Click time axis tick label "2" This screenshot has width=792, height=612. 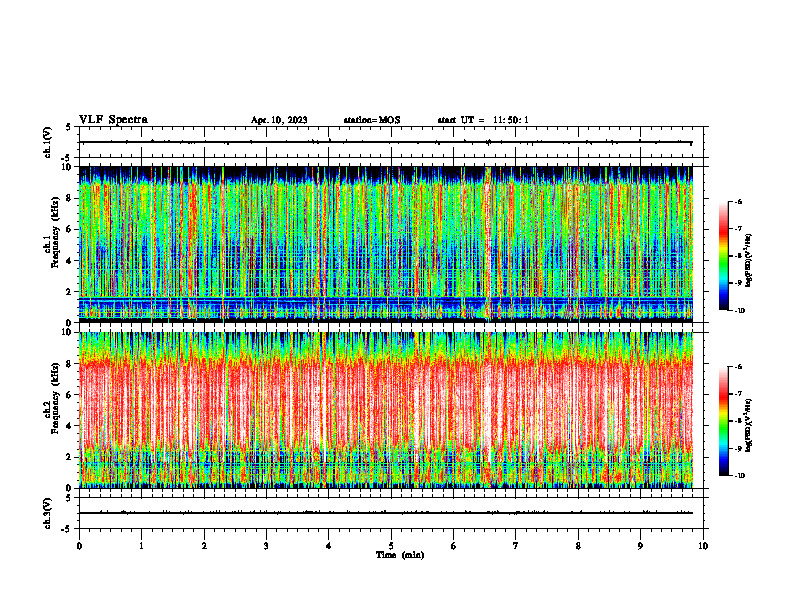click(204, 546)
